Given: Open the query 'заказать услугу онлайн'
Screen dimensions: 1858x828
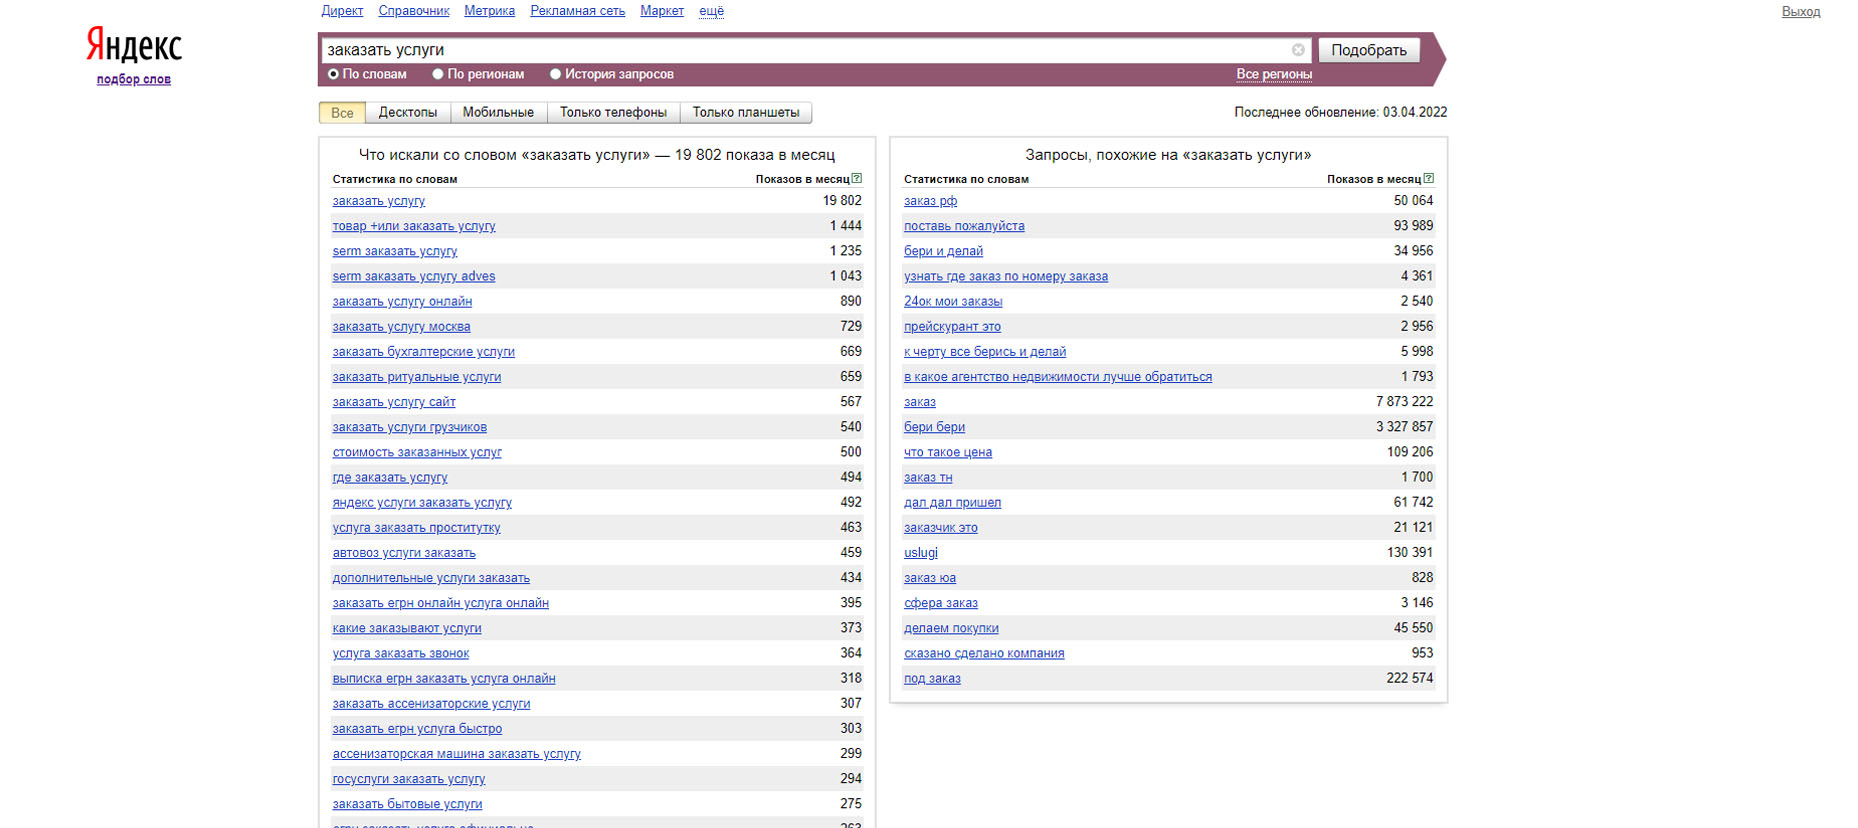Looking at the screenshot, I should [x=402, y=301].
